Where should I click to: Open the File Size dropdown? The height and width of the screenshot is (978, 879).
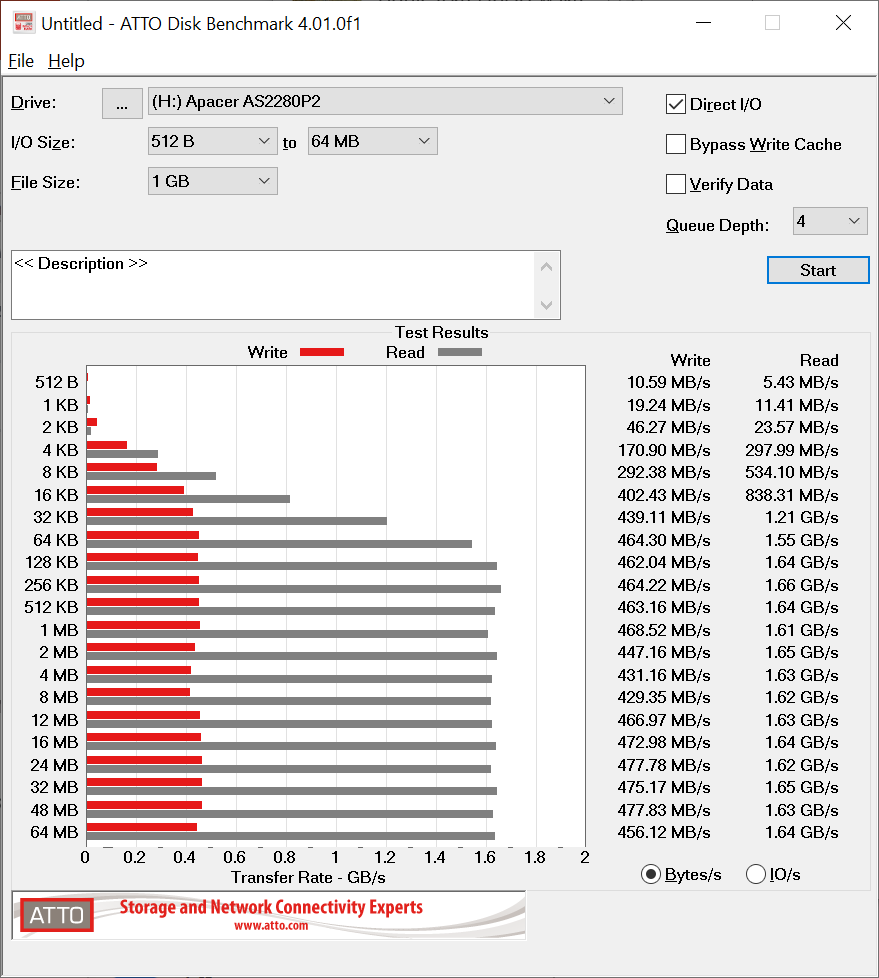pyautogui.click(x=213, y=182)
